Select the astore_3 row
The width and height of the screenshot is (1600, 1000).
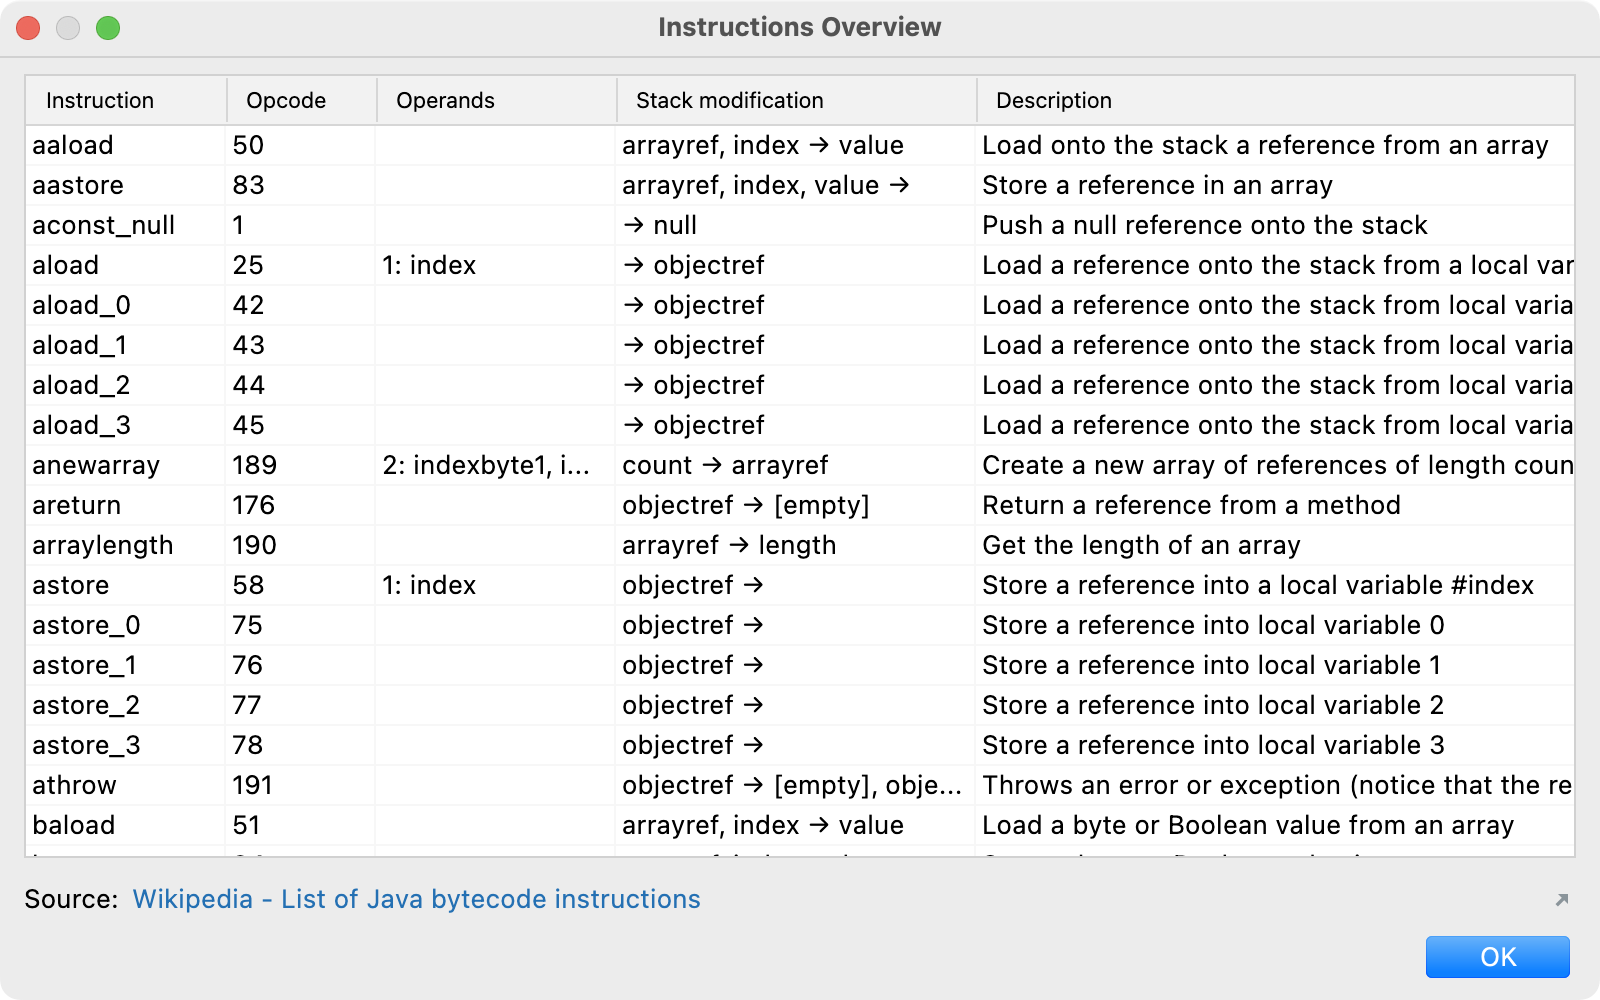pos(800,745)
